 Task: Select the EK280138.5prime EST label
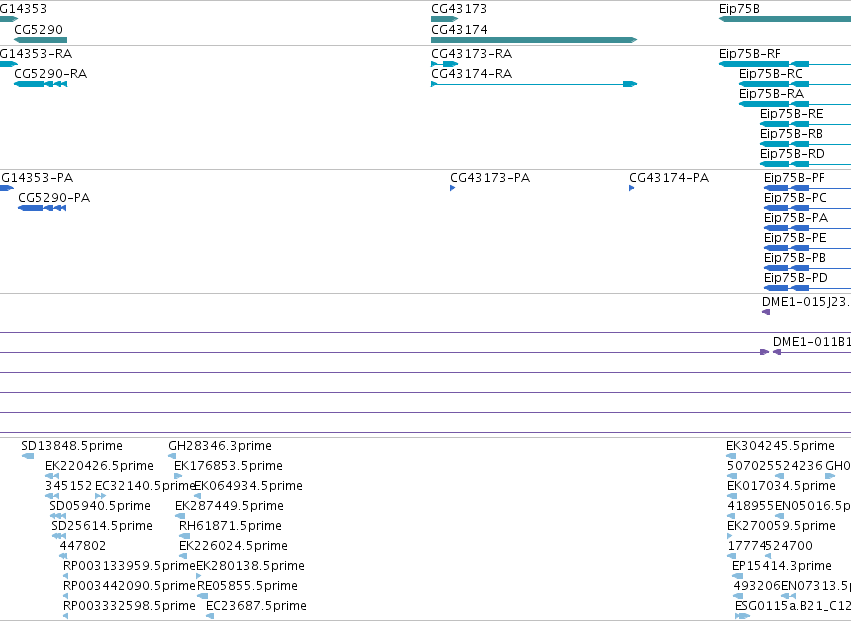[x=251, y=566]
